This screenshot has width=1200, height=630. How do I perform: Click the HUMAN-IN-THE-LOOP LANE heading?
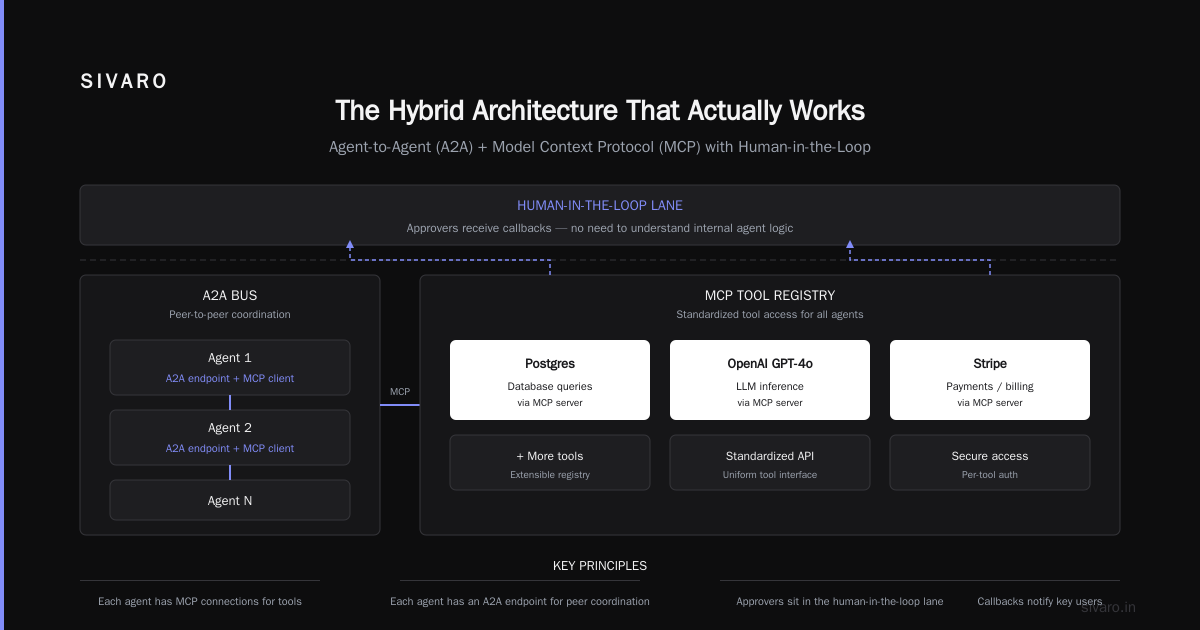[x=600, y=205]
